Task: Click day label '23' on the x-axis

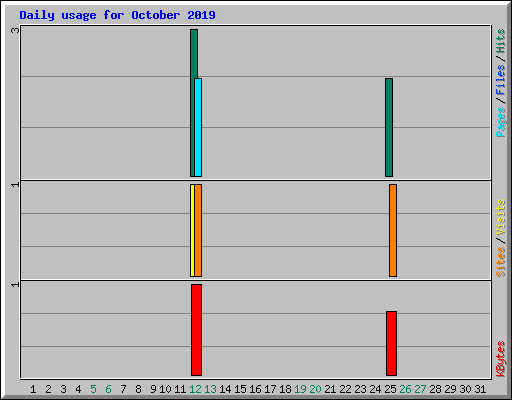Action: tap(360, 389)
